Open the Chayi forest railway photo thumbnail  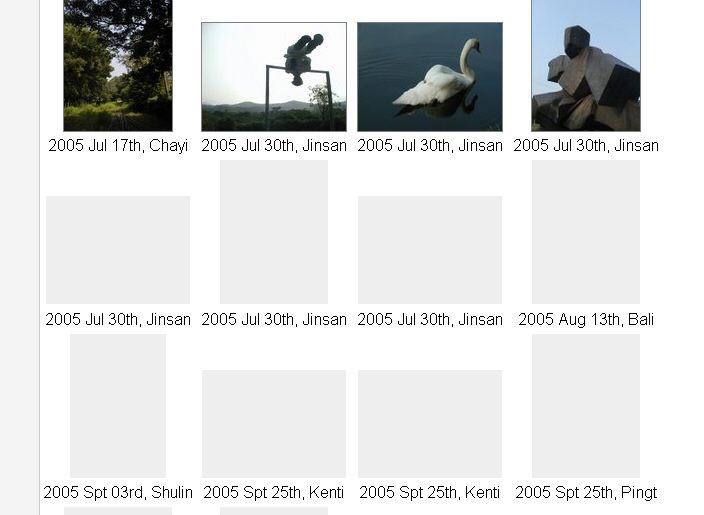(118, 66)
